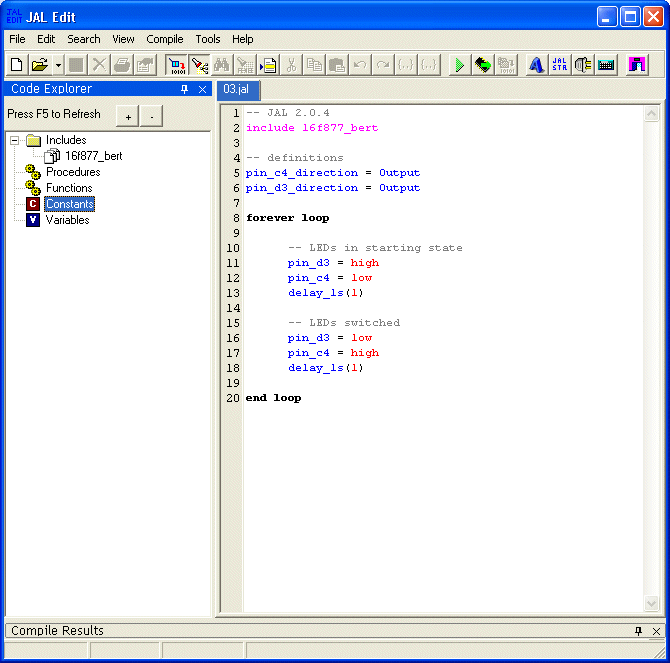Open the File menu
Screen dimensions: 670x663
click(x=18, y=39)
